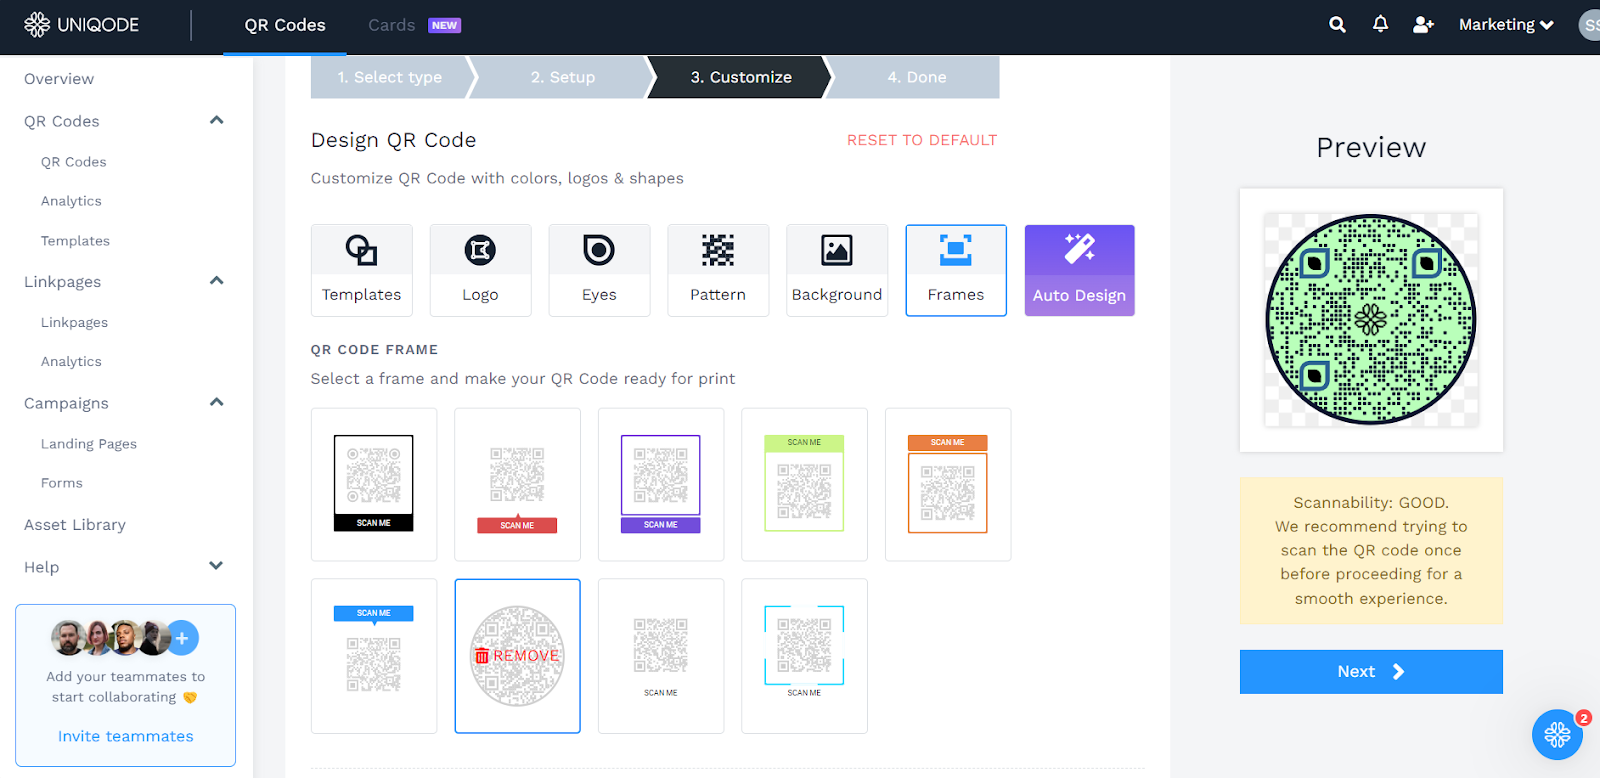Expand the Marketing workspace dropdown
Image resolution: width=1600 pixels, height=778 pixels.
point(1506,25)
